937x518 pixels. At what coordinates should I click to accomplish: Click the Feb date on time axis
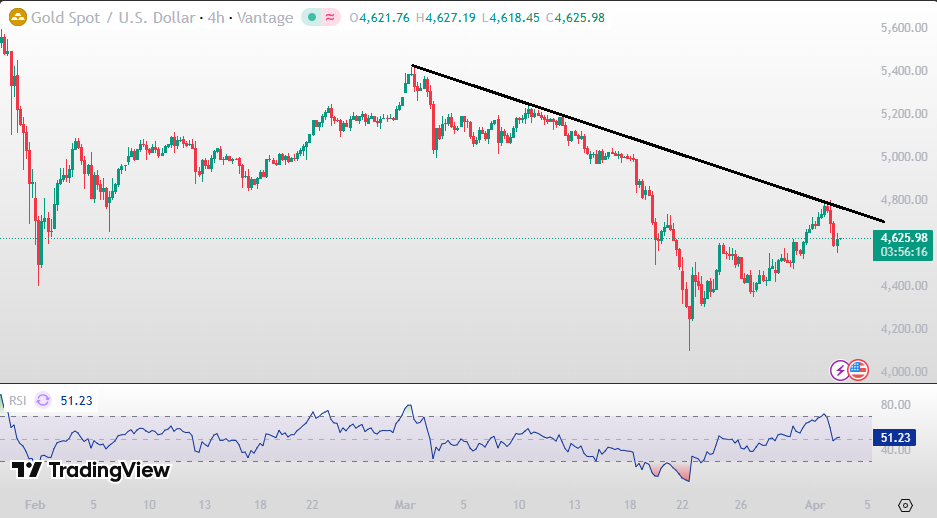click(x=35, y=504)
